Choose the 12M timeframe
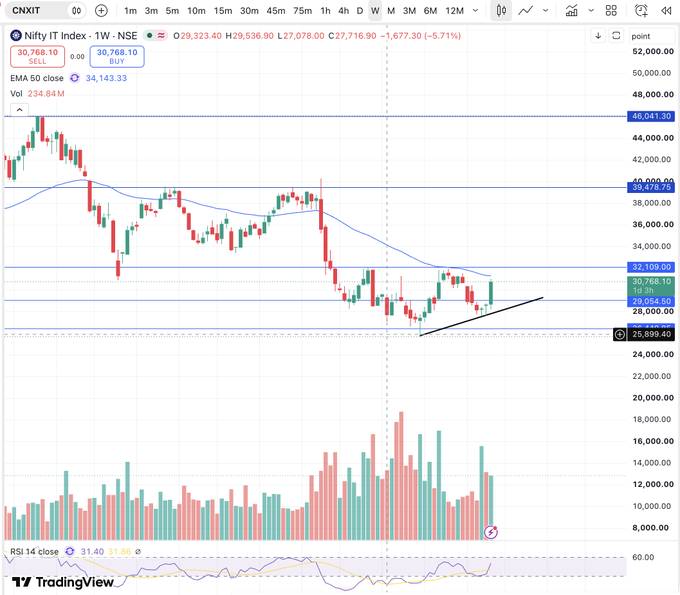Screen dimensions: 680x595 [x=454, y=10]
